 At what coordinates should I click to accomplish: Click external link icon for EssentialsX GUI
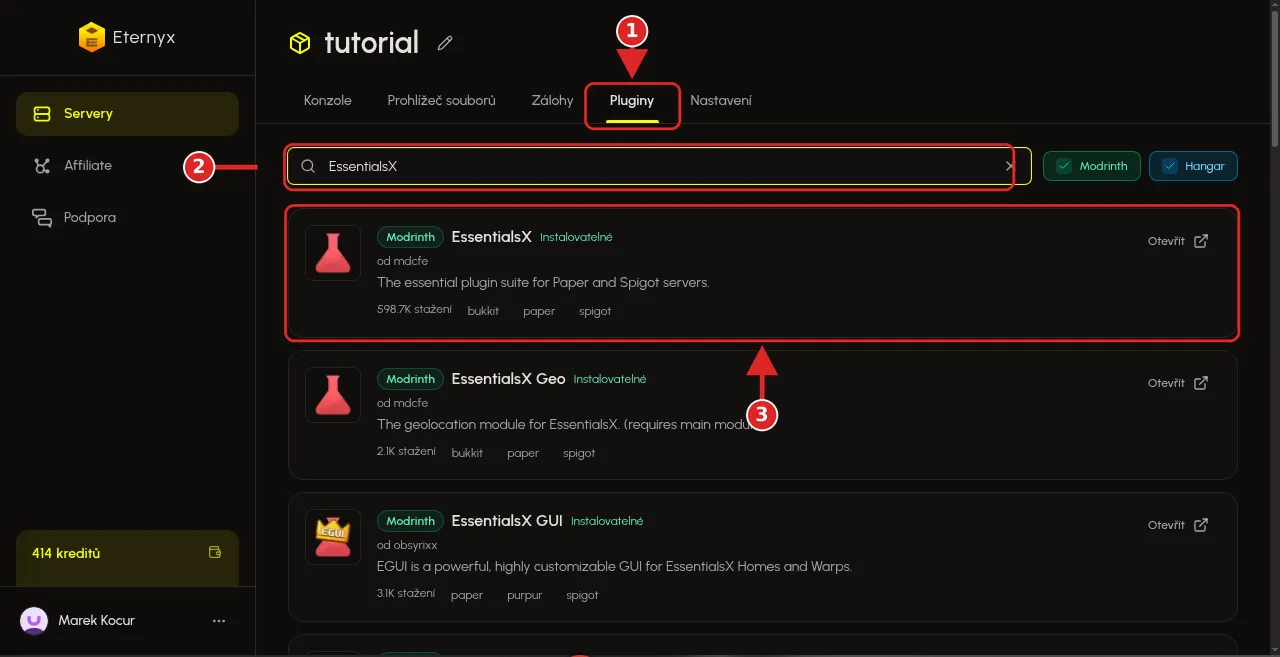[1202, 525]
